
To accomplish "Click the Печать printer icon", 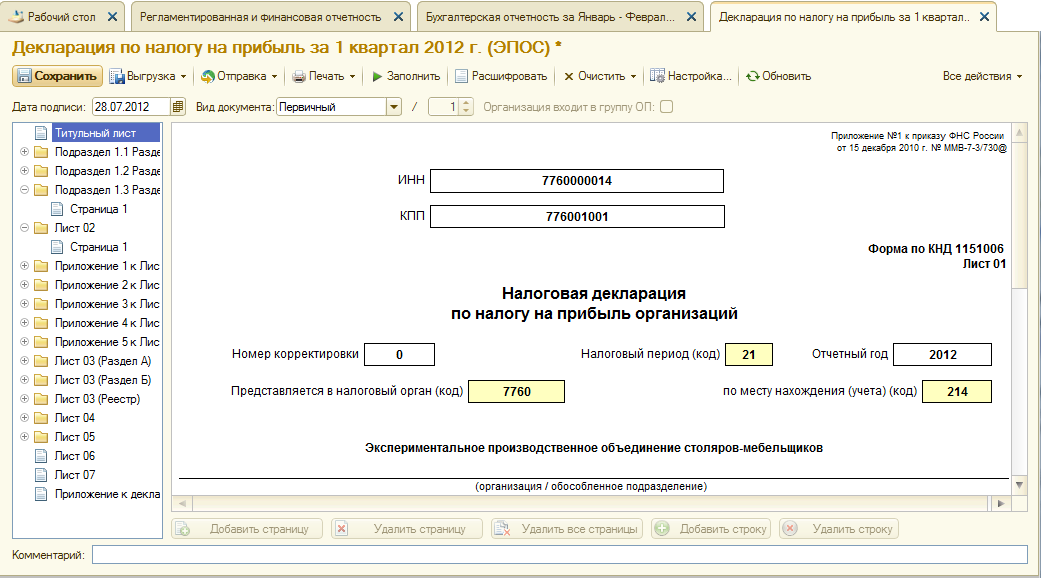I will point(299,76).
